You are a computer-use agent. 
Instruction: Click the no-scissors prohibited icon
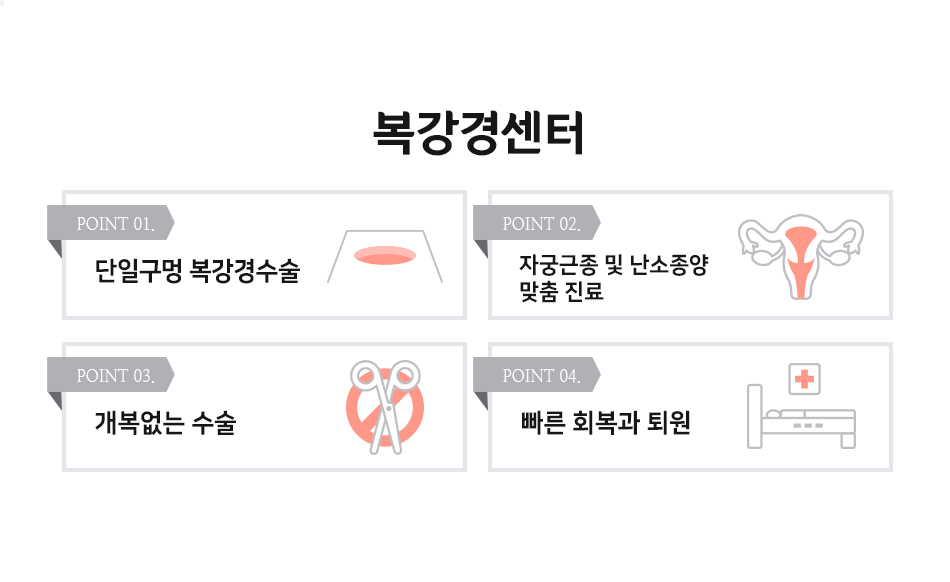[385, 407]
